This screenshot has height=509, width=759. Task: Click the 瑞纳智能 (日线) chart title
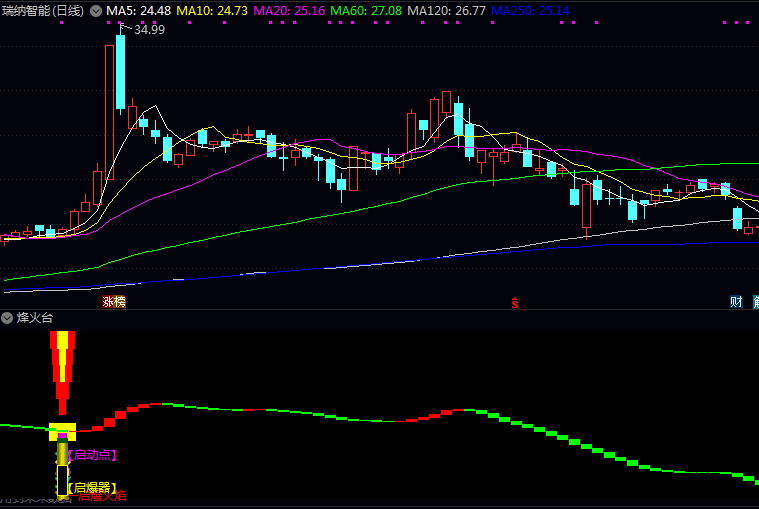[42, 11]
